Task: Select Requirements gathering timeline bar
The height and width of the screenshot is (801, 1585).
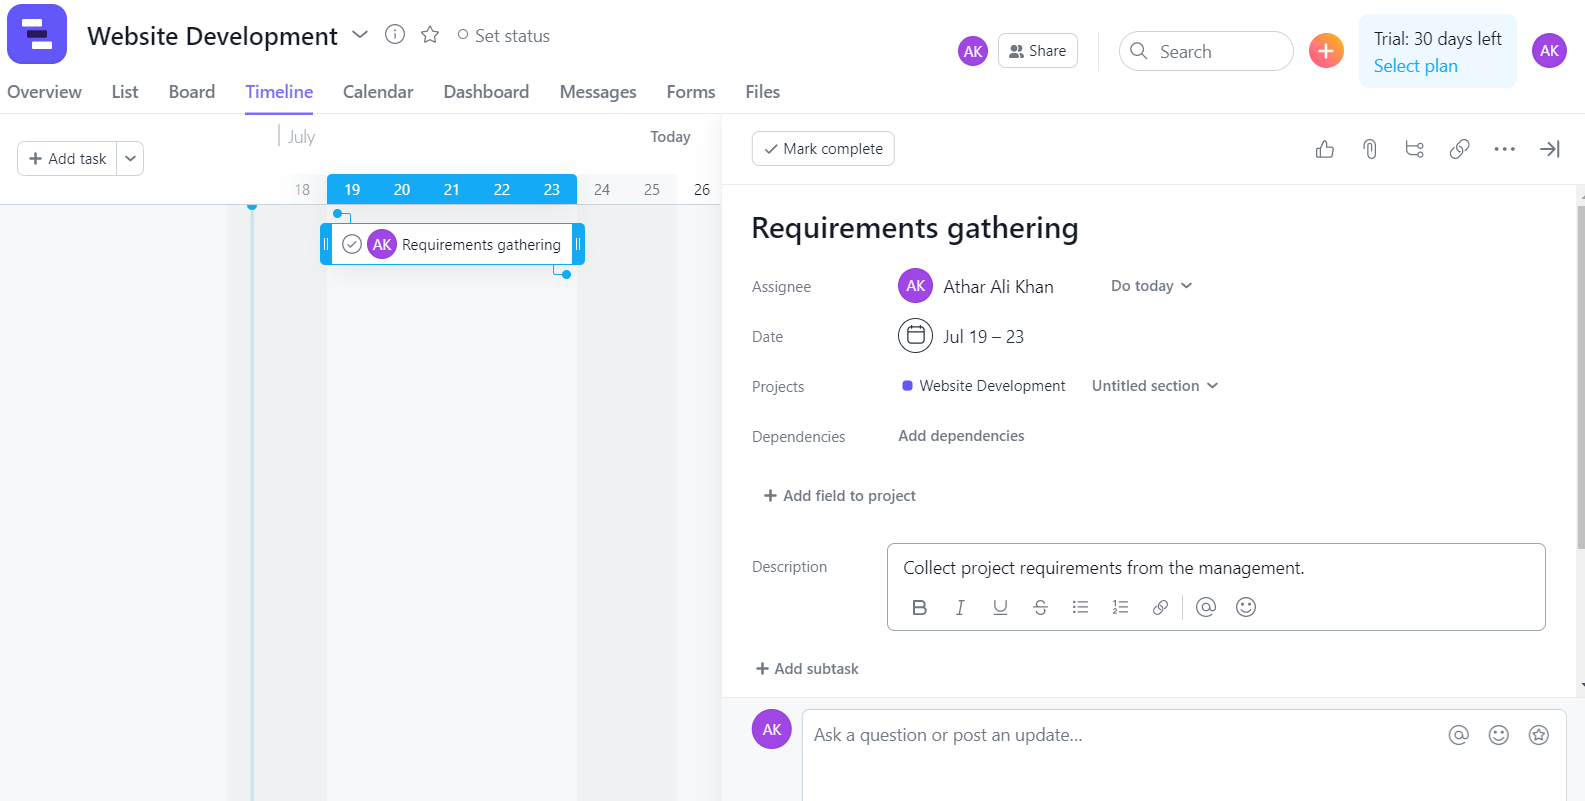Action: pos(452,244)
